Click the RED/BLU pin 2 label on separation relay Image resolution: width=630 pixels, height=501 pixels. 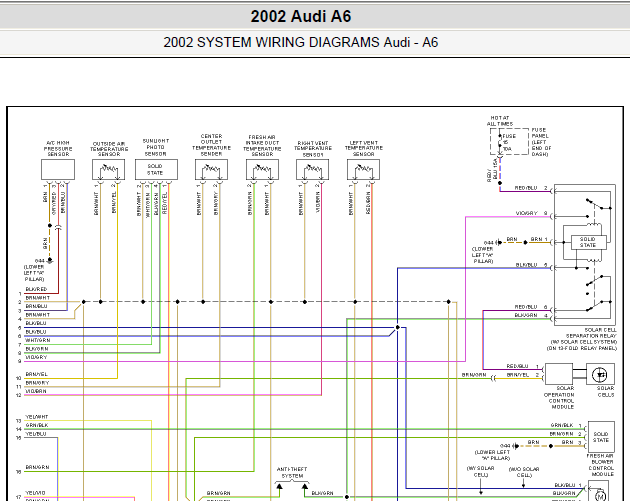[526, 188]
